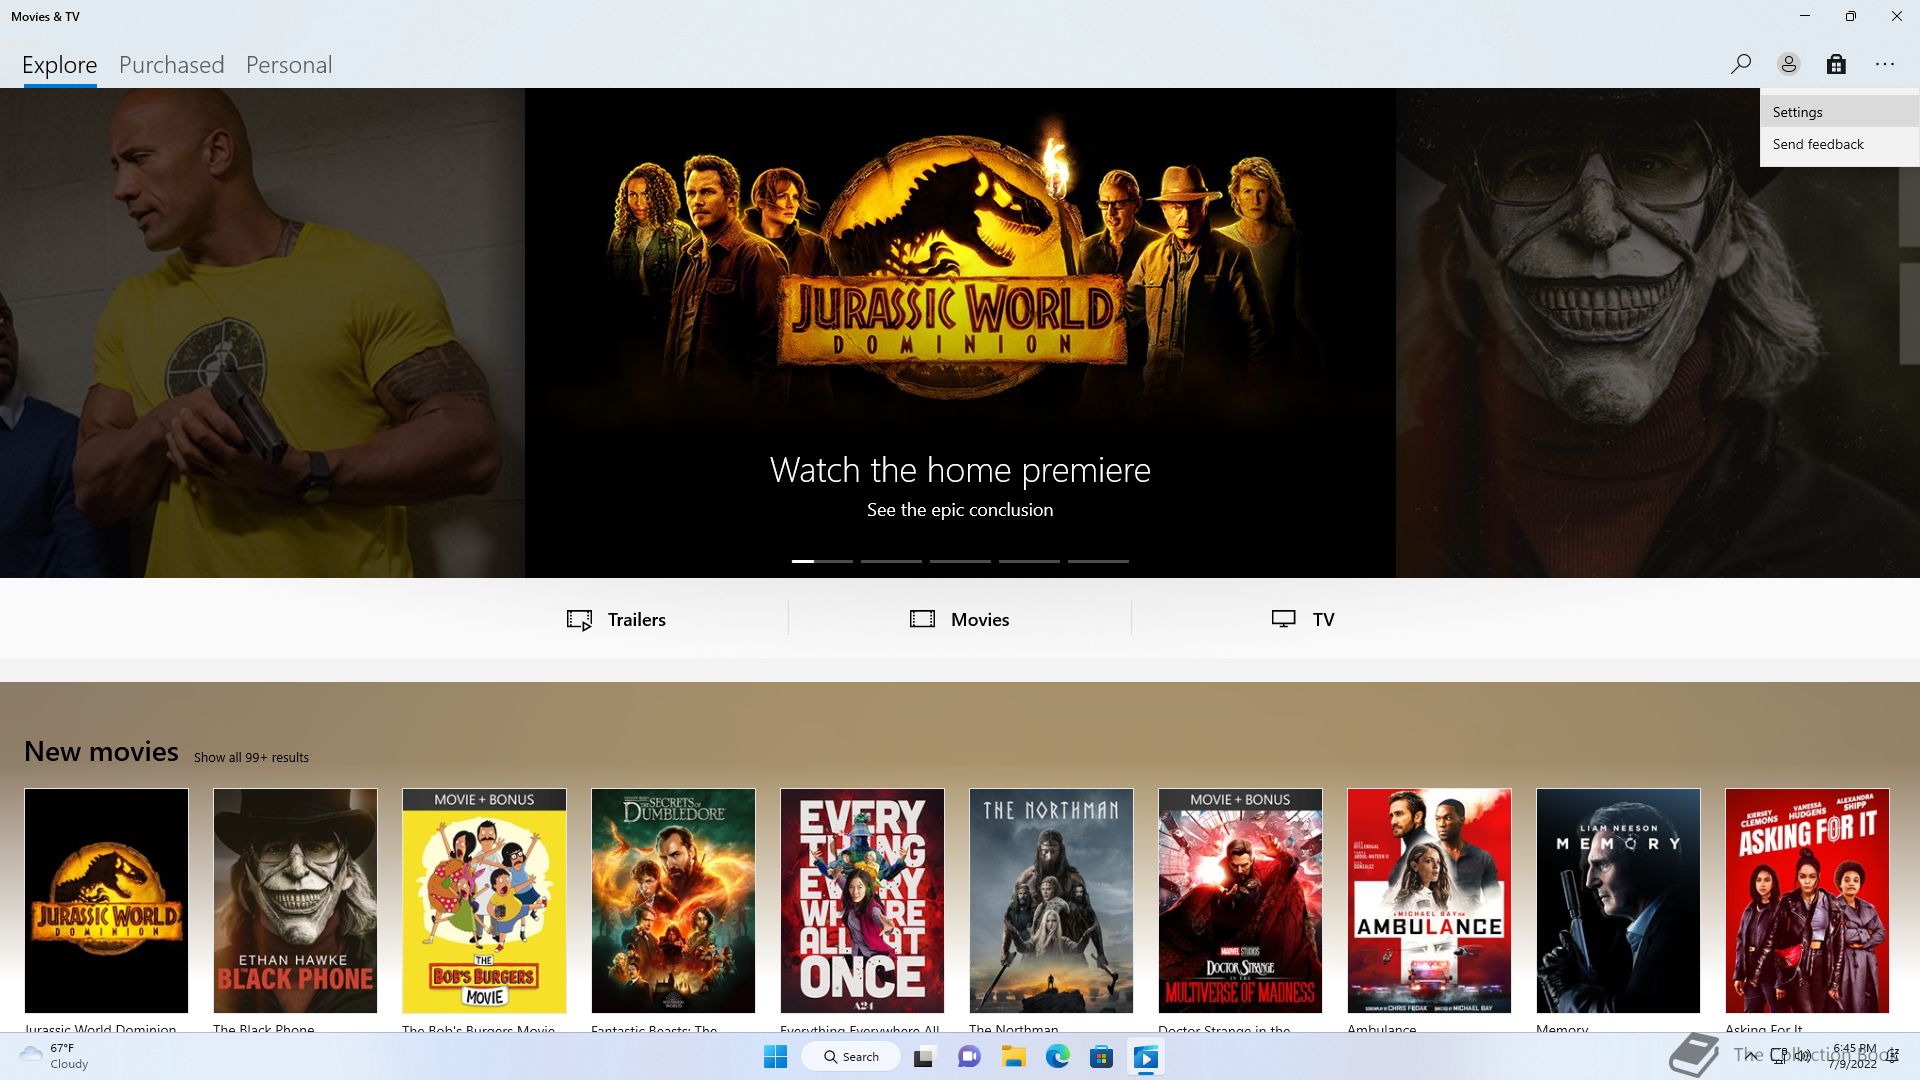
Task: Select fourth carousel page indicator
Action: click(x=1029, y=561)
